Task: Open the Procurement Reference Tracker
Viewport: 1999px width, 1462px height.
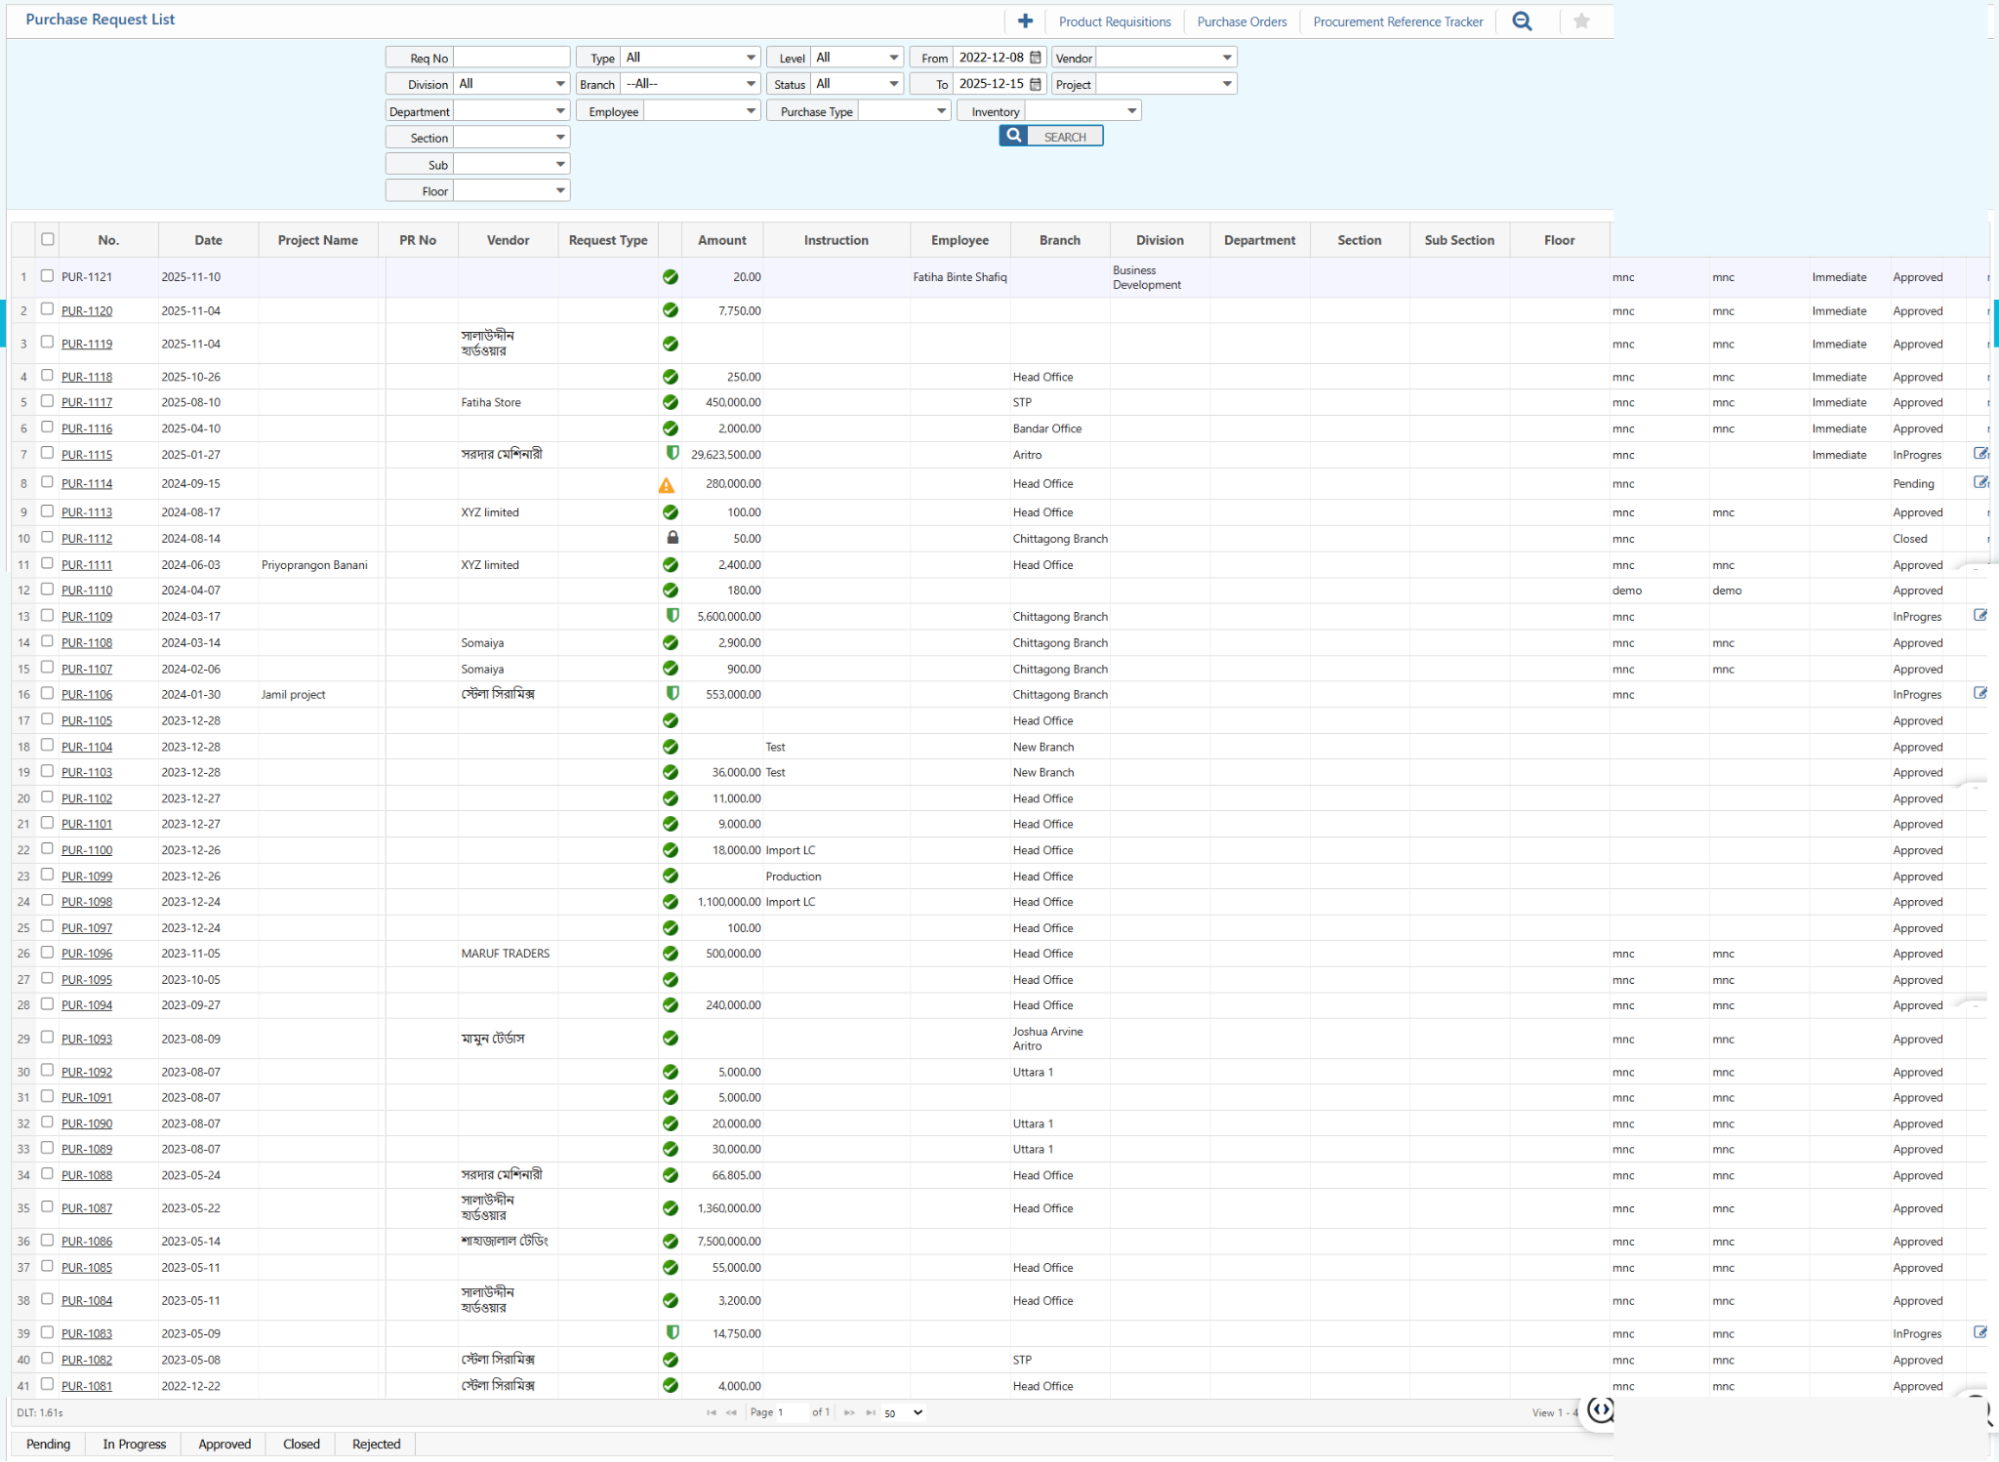Action: tap(1397, 20)
